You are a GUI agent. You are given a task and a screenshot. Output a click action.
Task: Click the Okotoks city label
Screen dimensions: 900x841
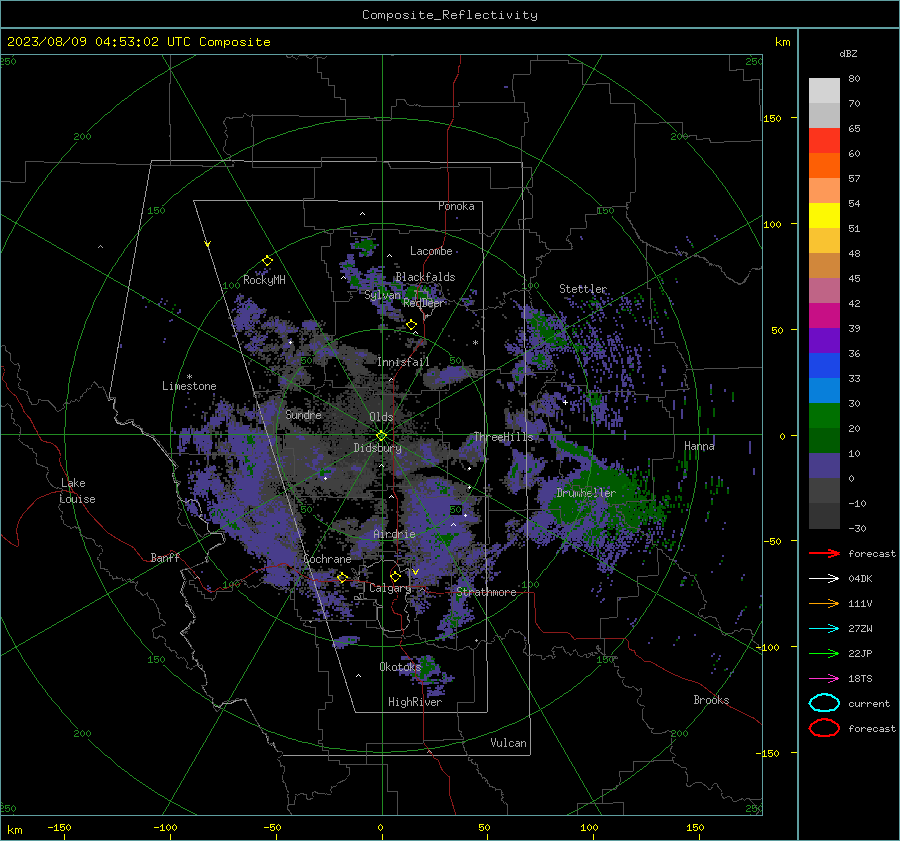(400, 666)
